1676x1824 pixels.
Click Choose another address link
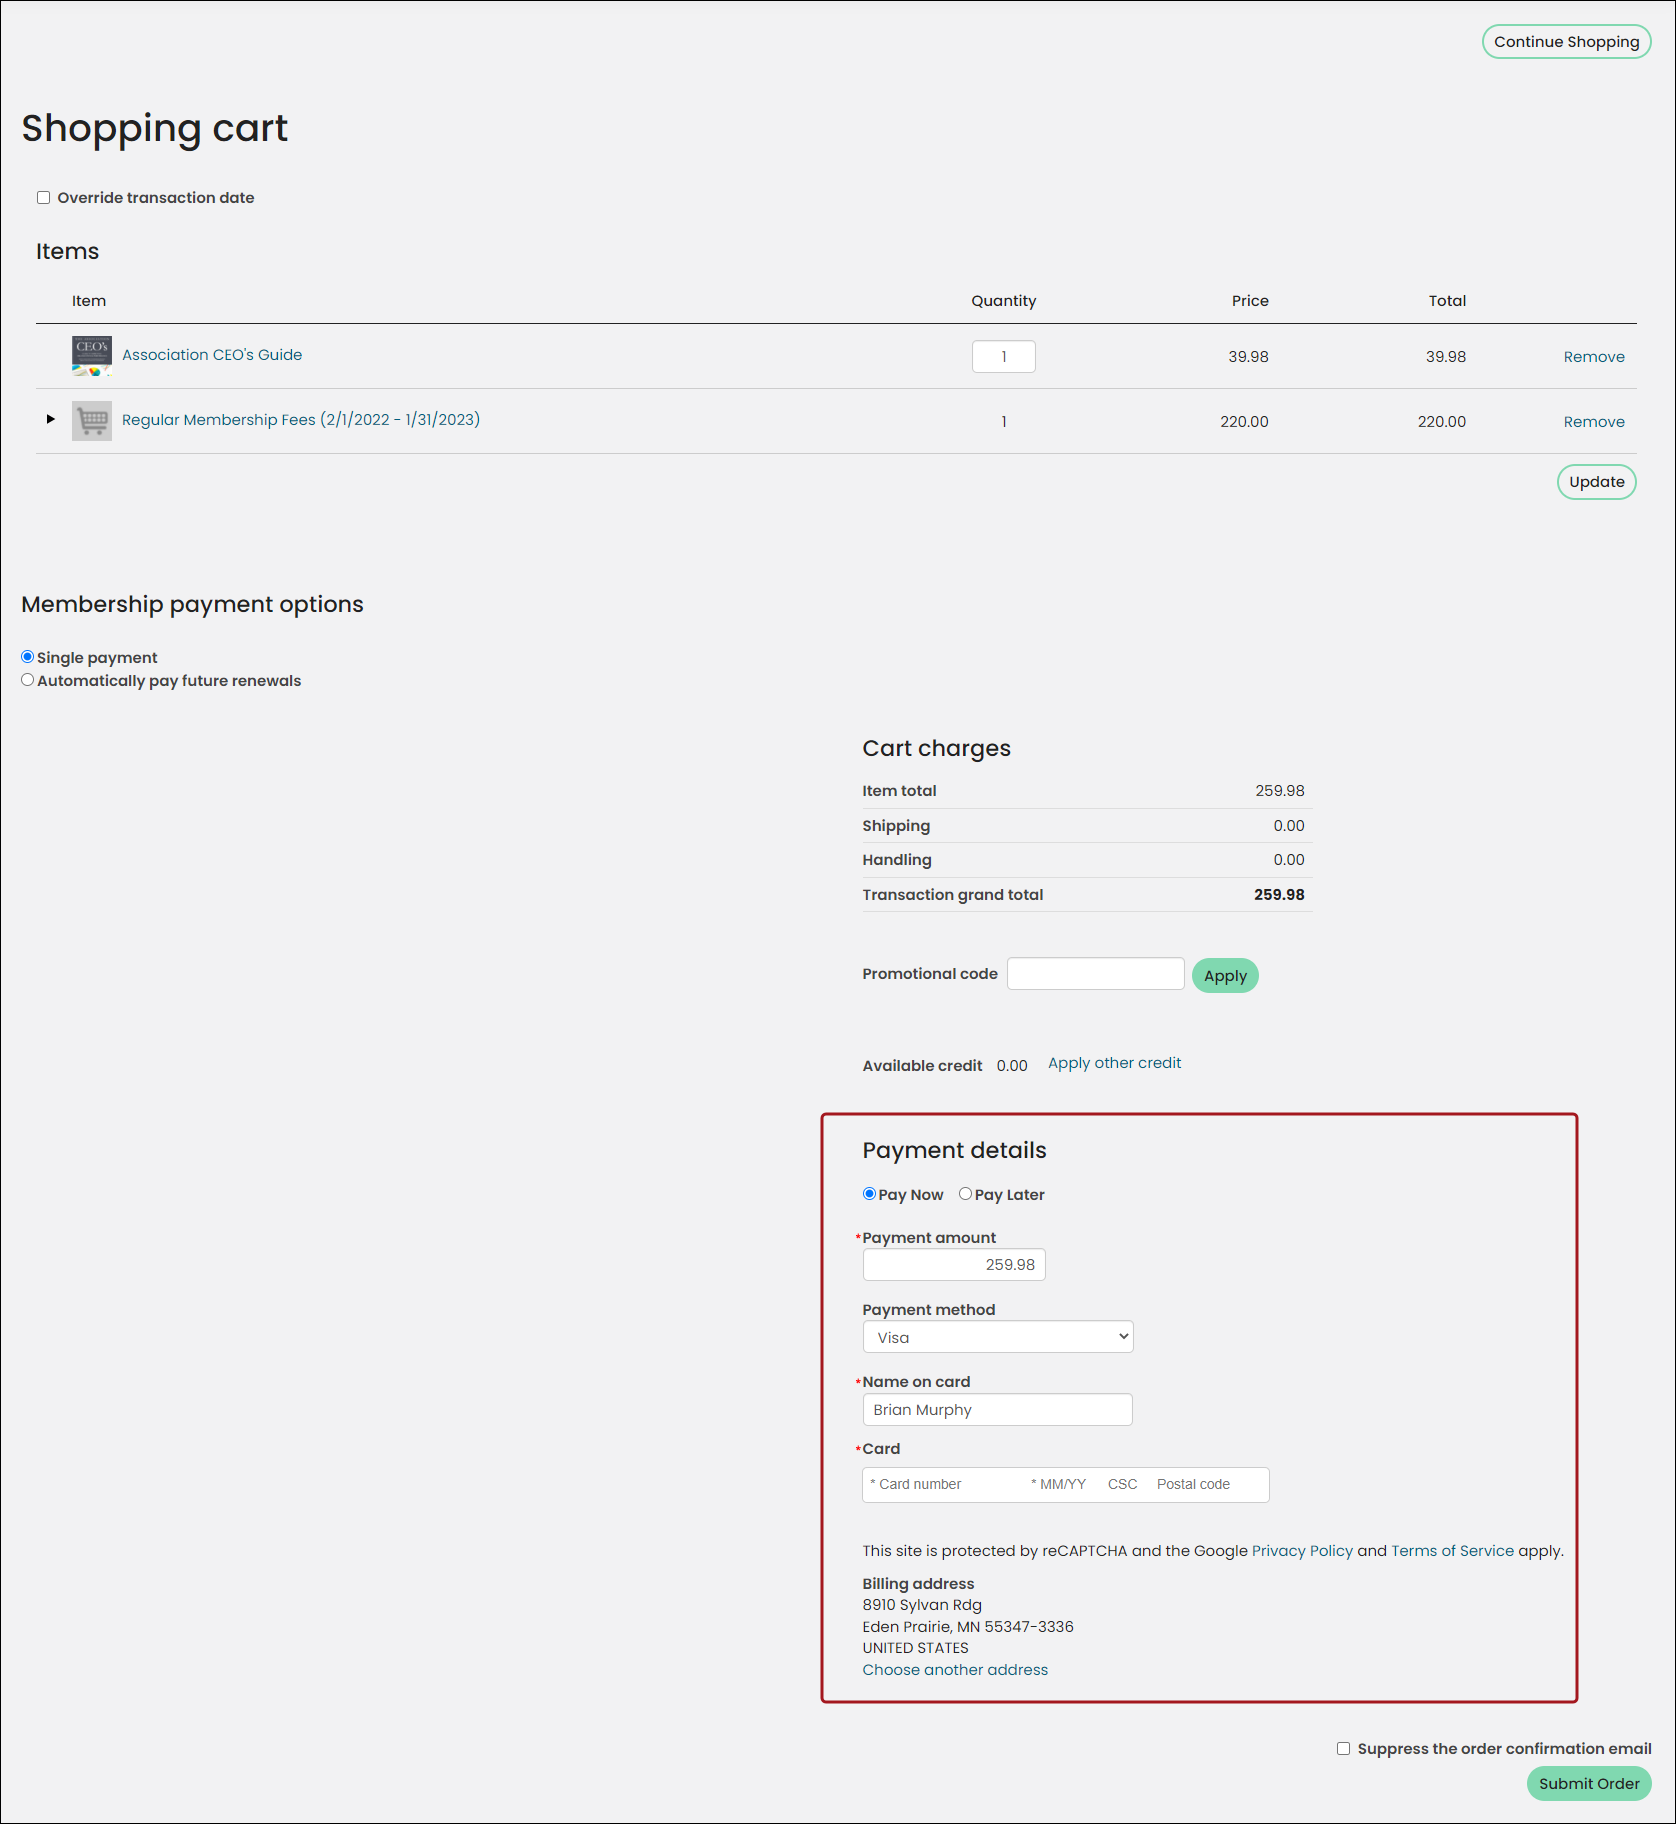[955, 1670]
